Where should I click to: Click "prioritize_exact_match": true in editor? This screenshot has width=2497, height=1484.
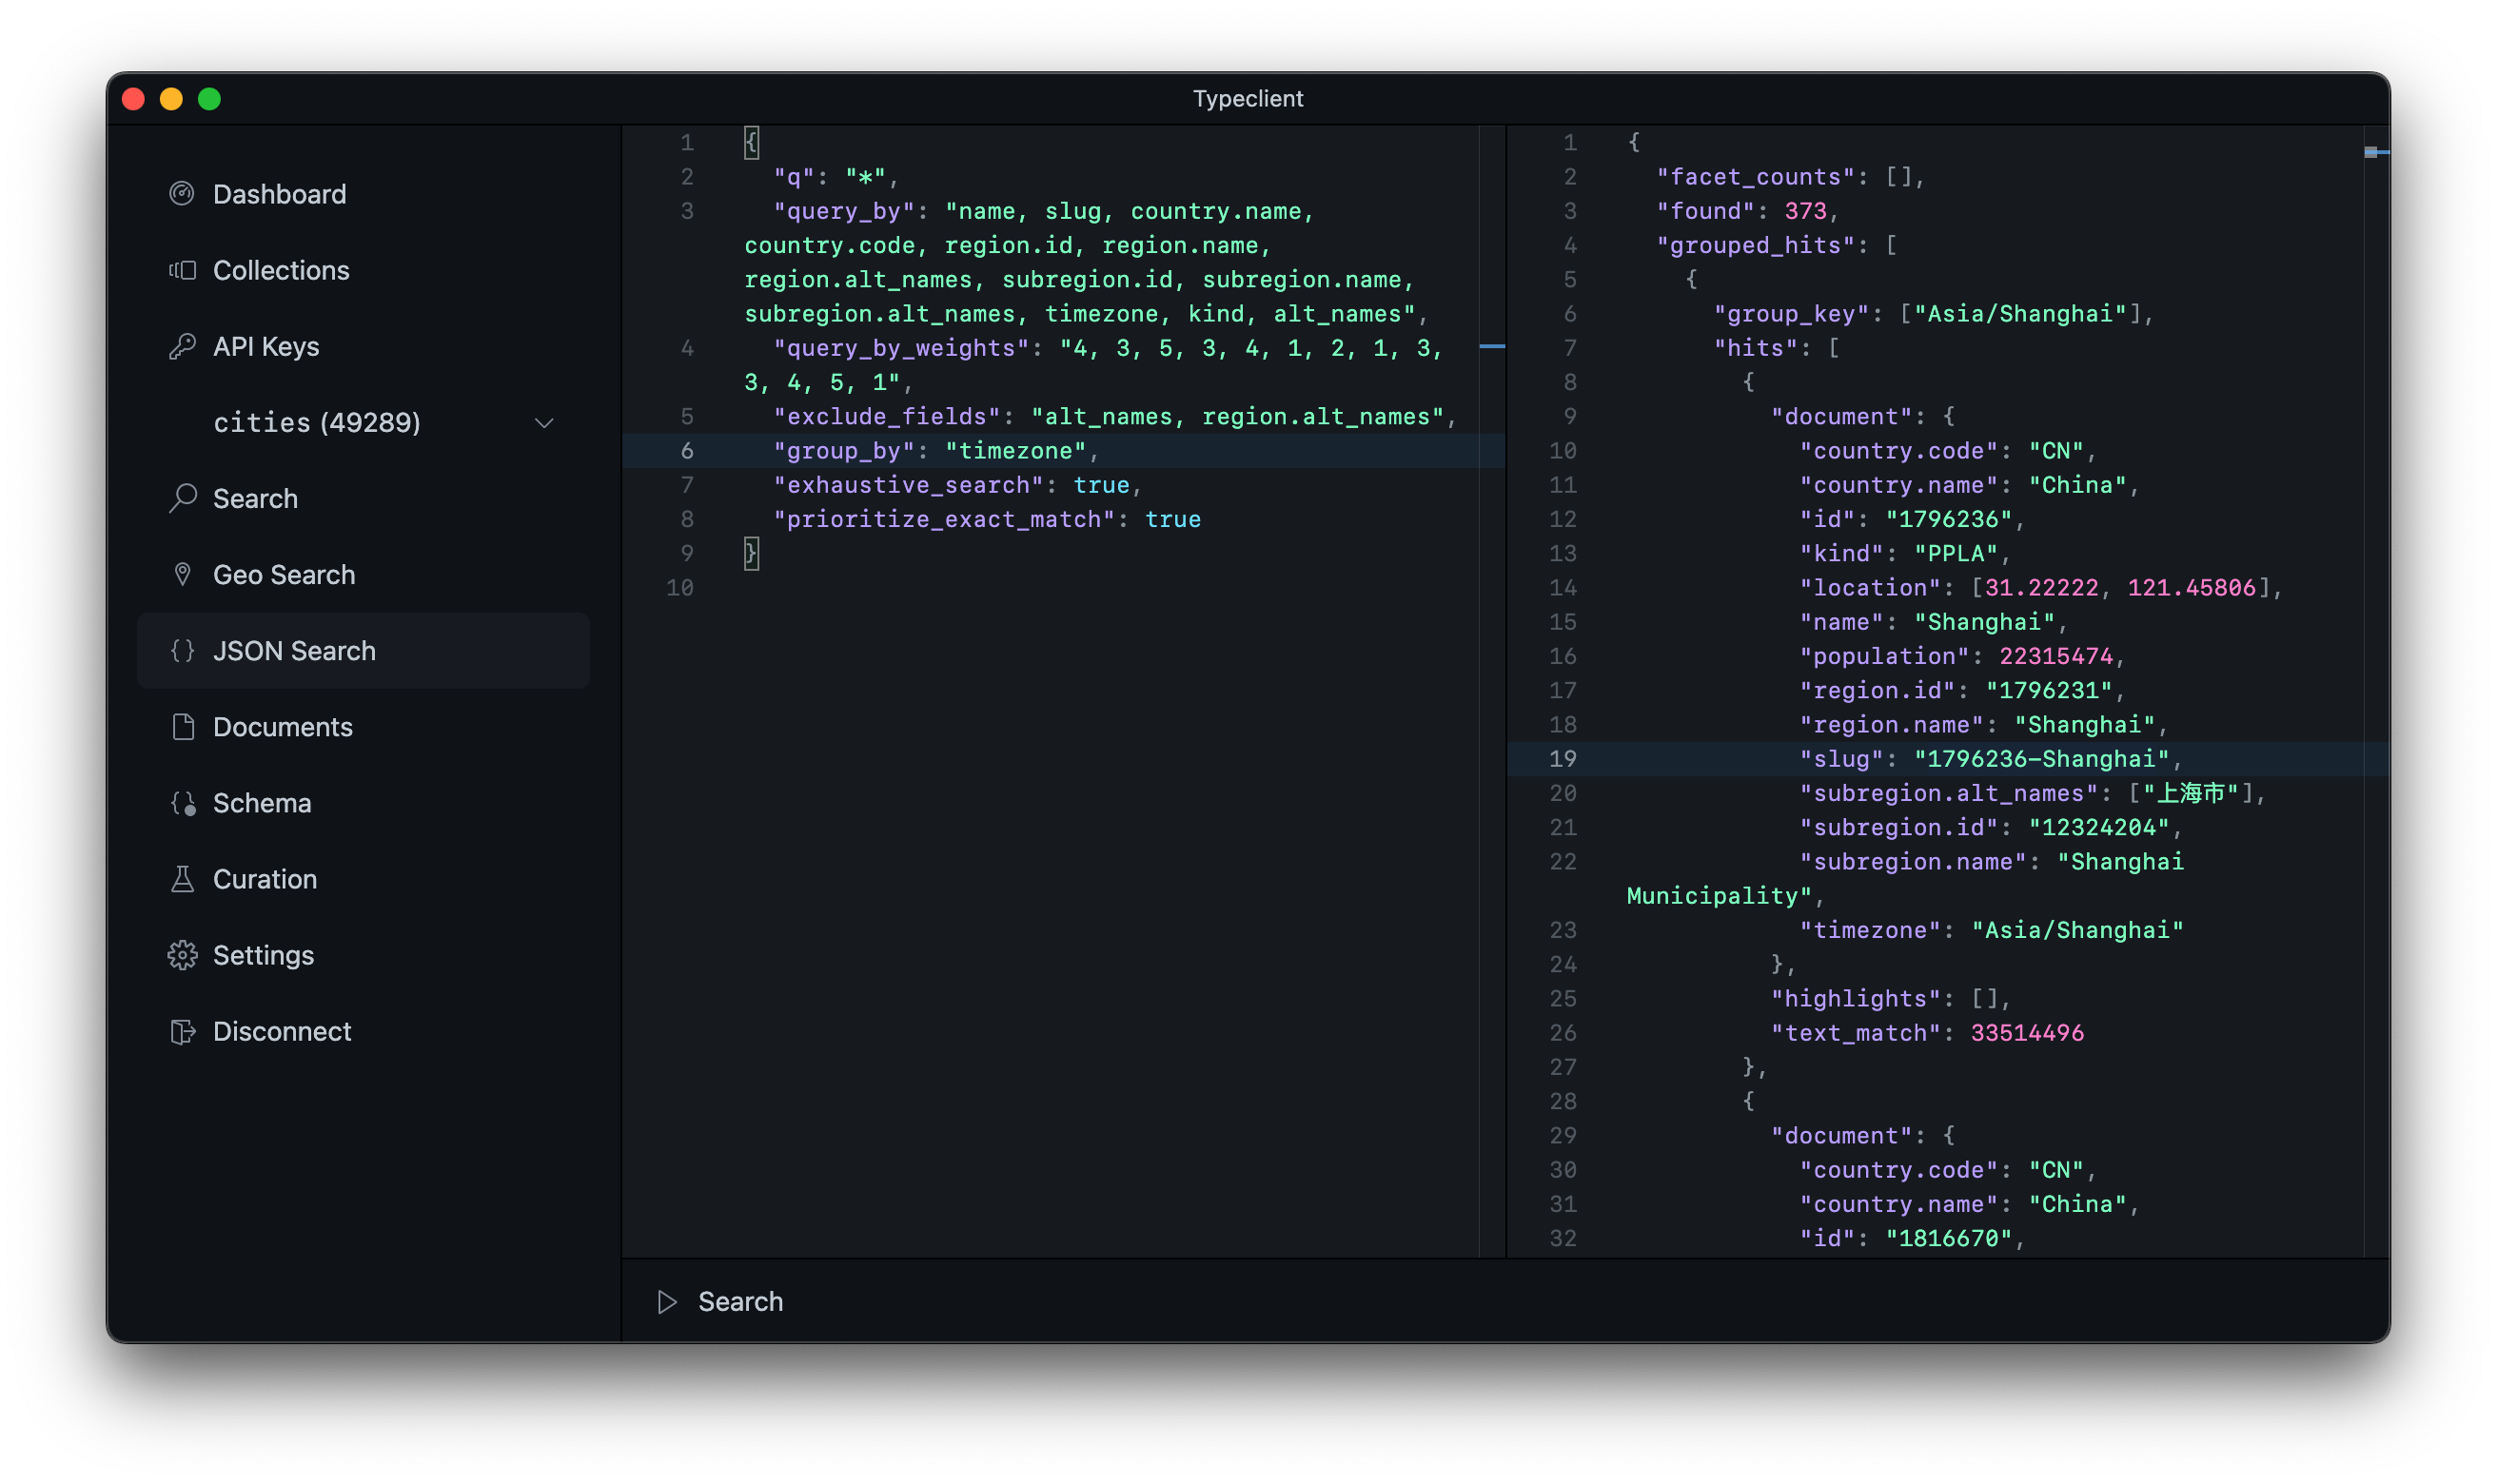point(987,519)
